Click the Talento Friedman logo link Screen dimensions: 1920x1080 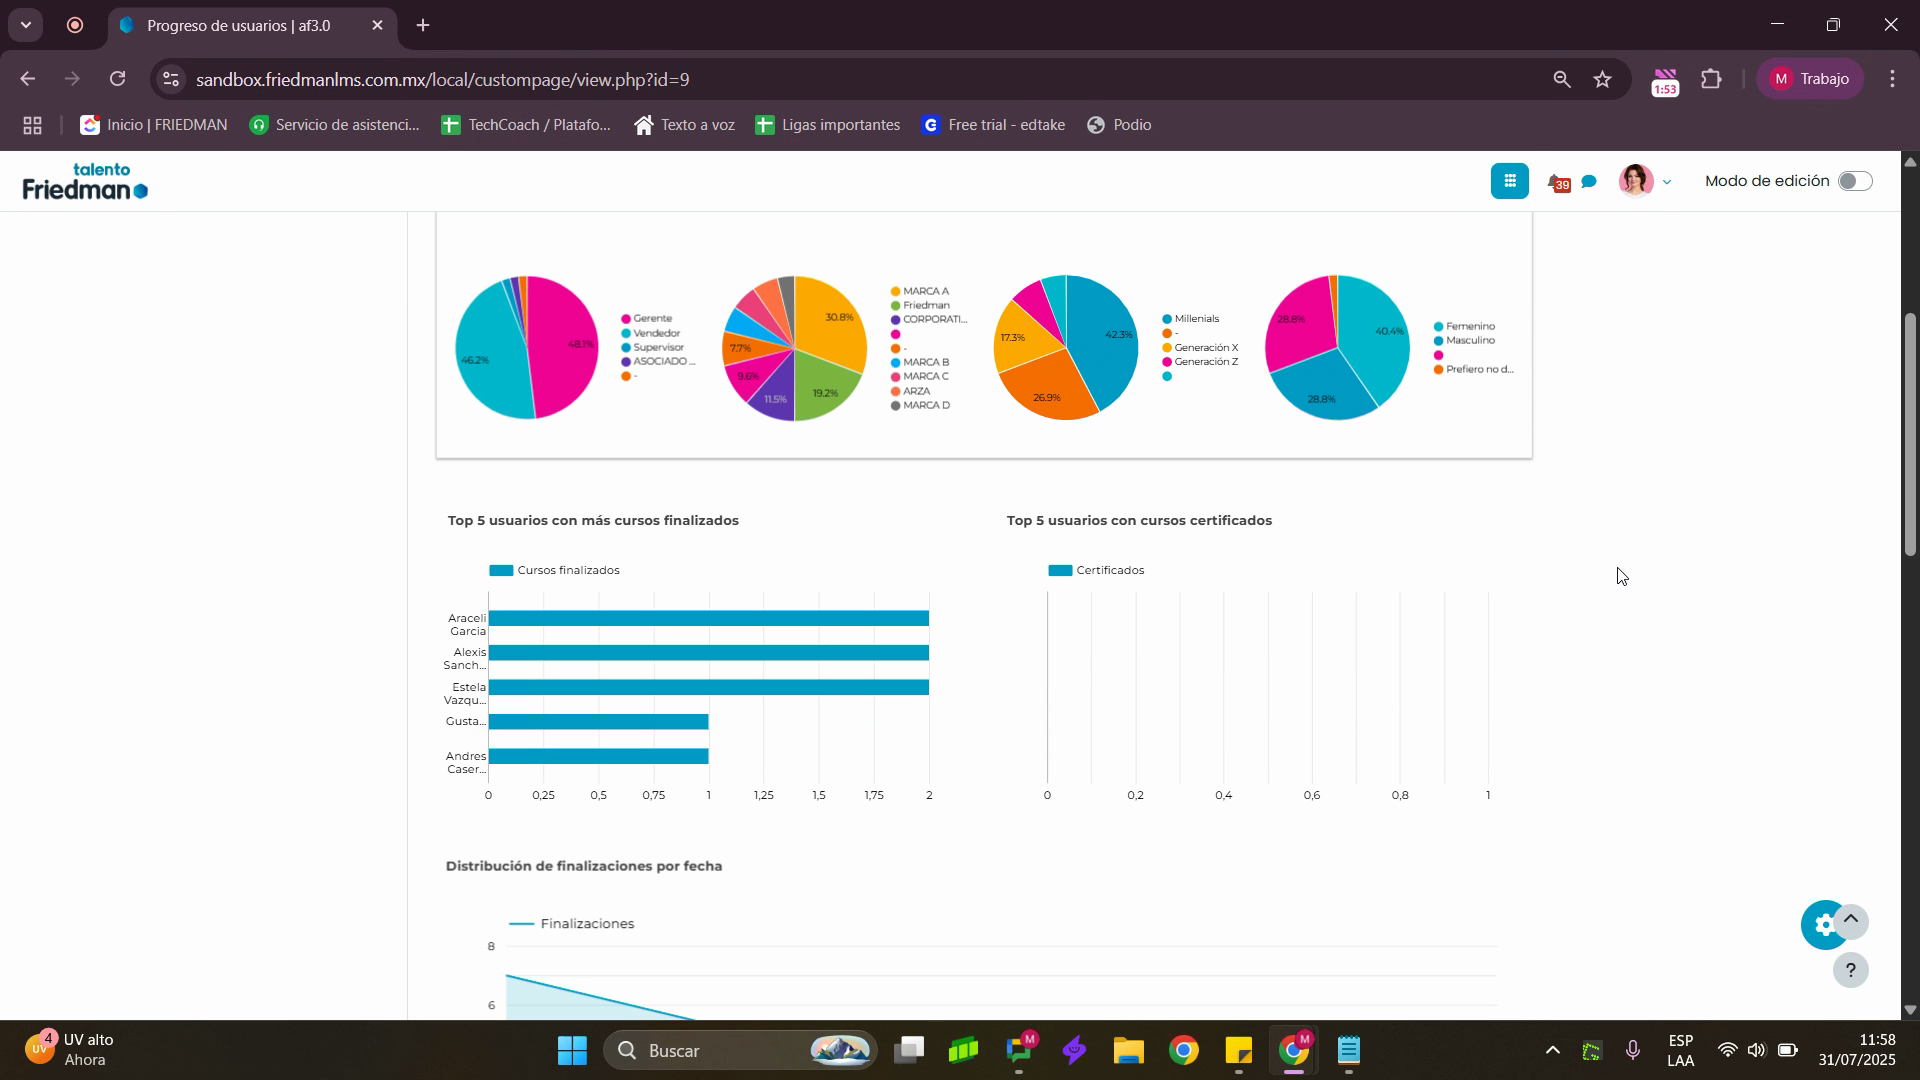[x=85, y=181]
